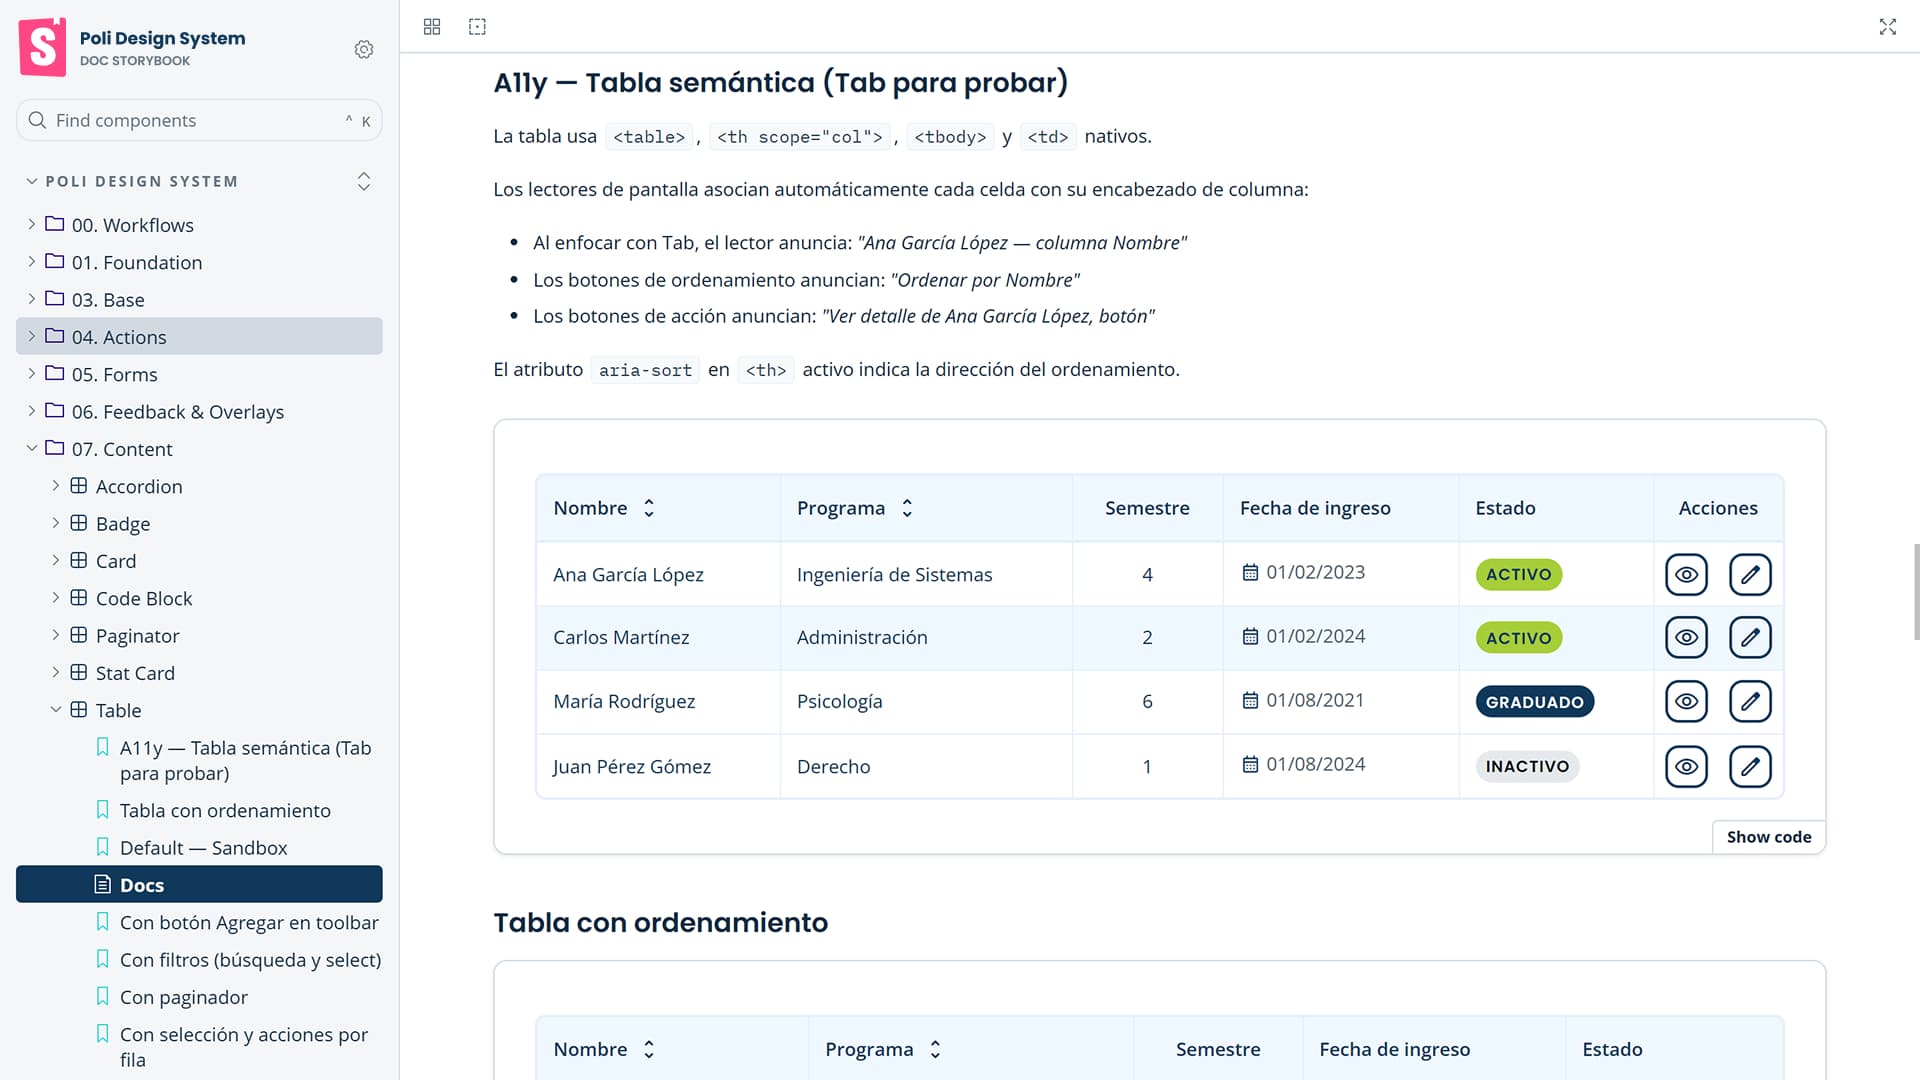View details of Ana García López
1920x1080 pixels.
tap(1686, 574)
